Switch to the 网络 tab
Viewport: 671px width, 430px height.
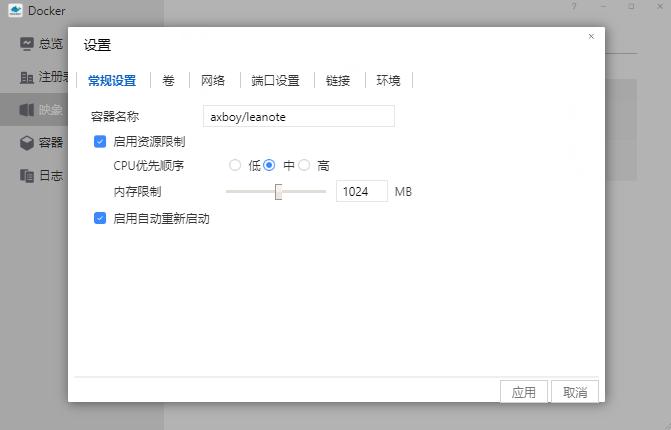click(x=213, y=80)
